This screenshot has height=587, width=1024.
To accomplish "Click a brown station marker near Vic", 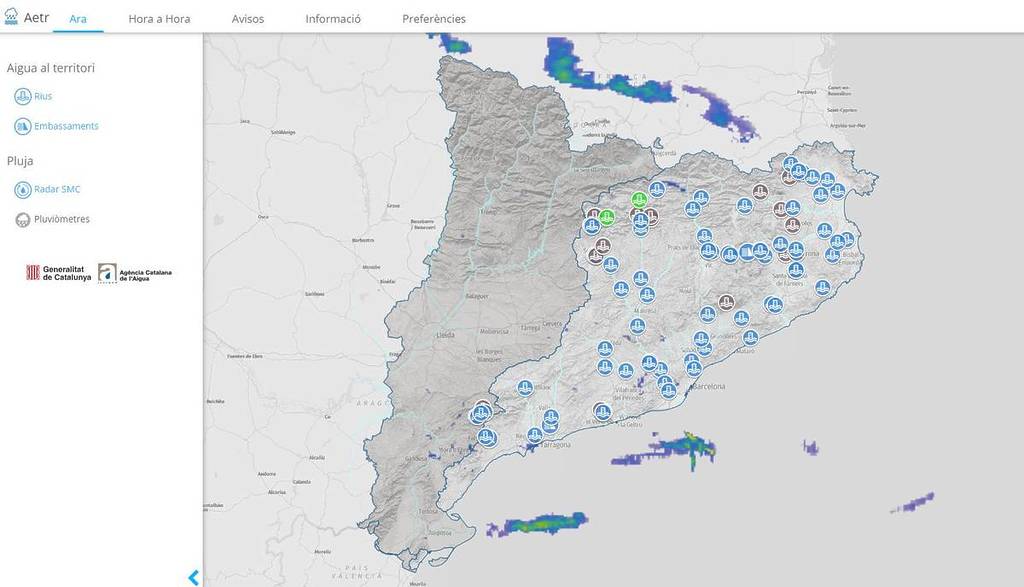I will tap(725, 304).
